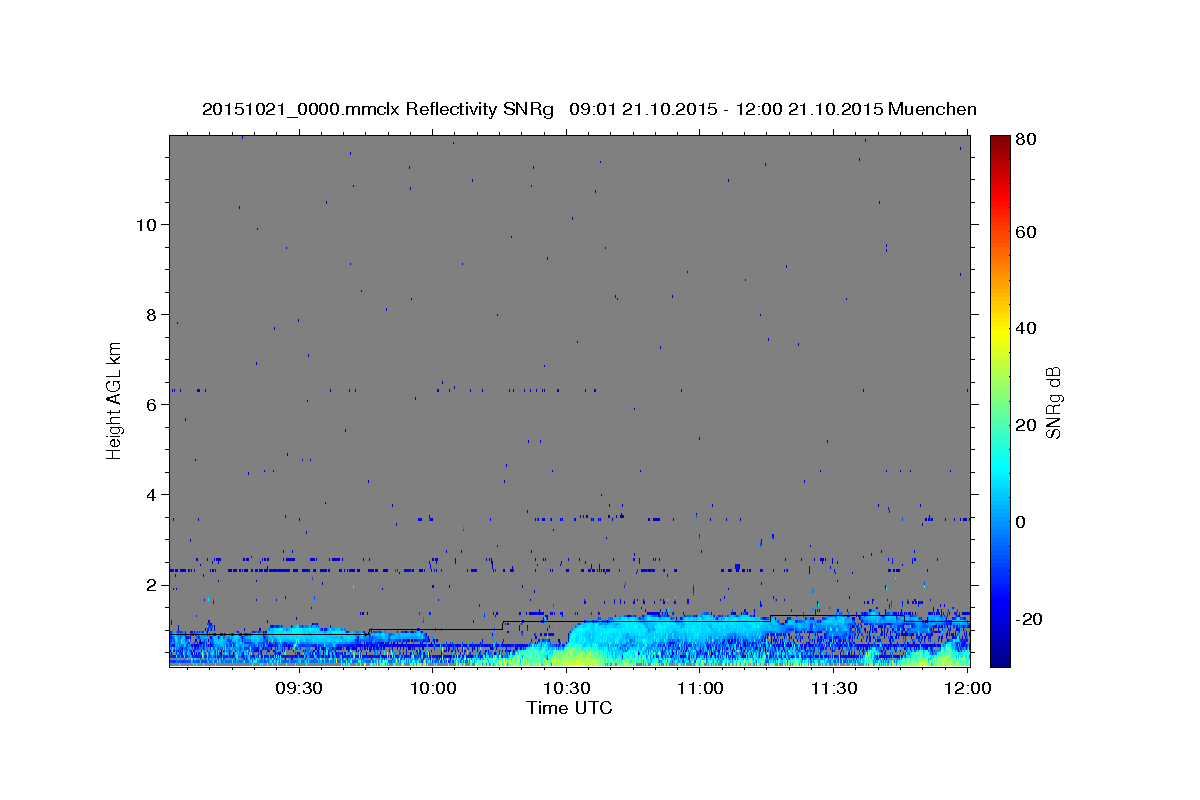The height and width of the screenshot is (800, 1200).
Task: Click the height tick label '4'
Action: point(152,495)
